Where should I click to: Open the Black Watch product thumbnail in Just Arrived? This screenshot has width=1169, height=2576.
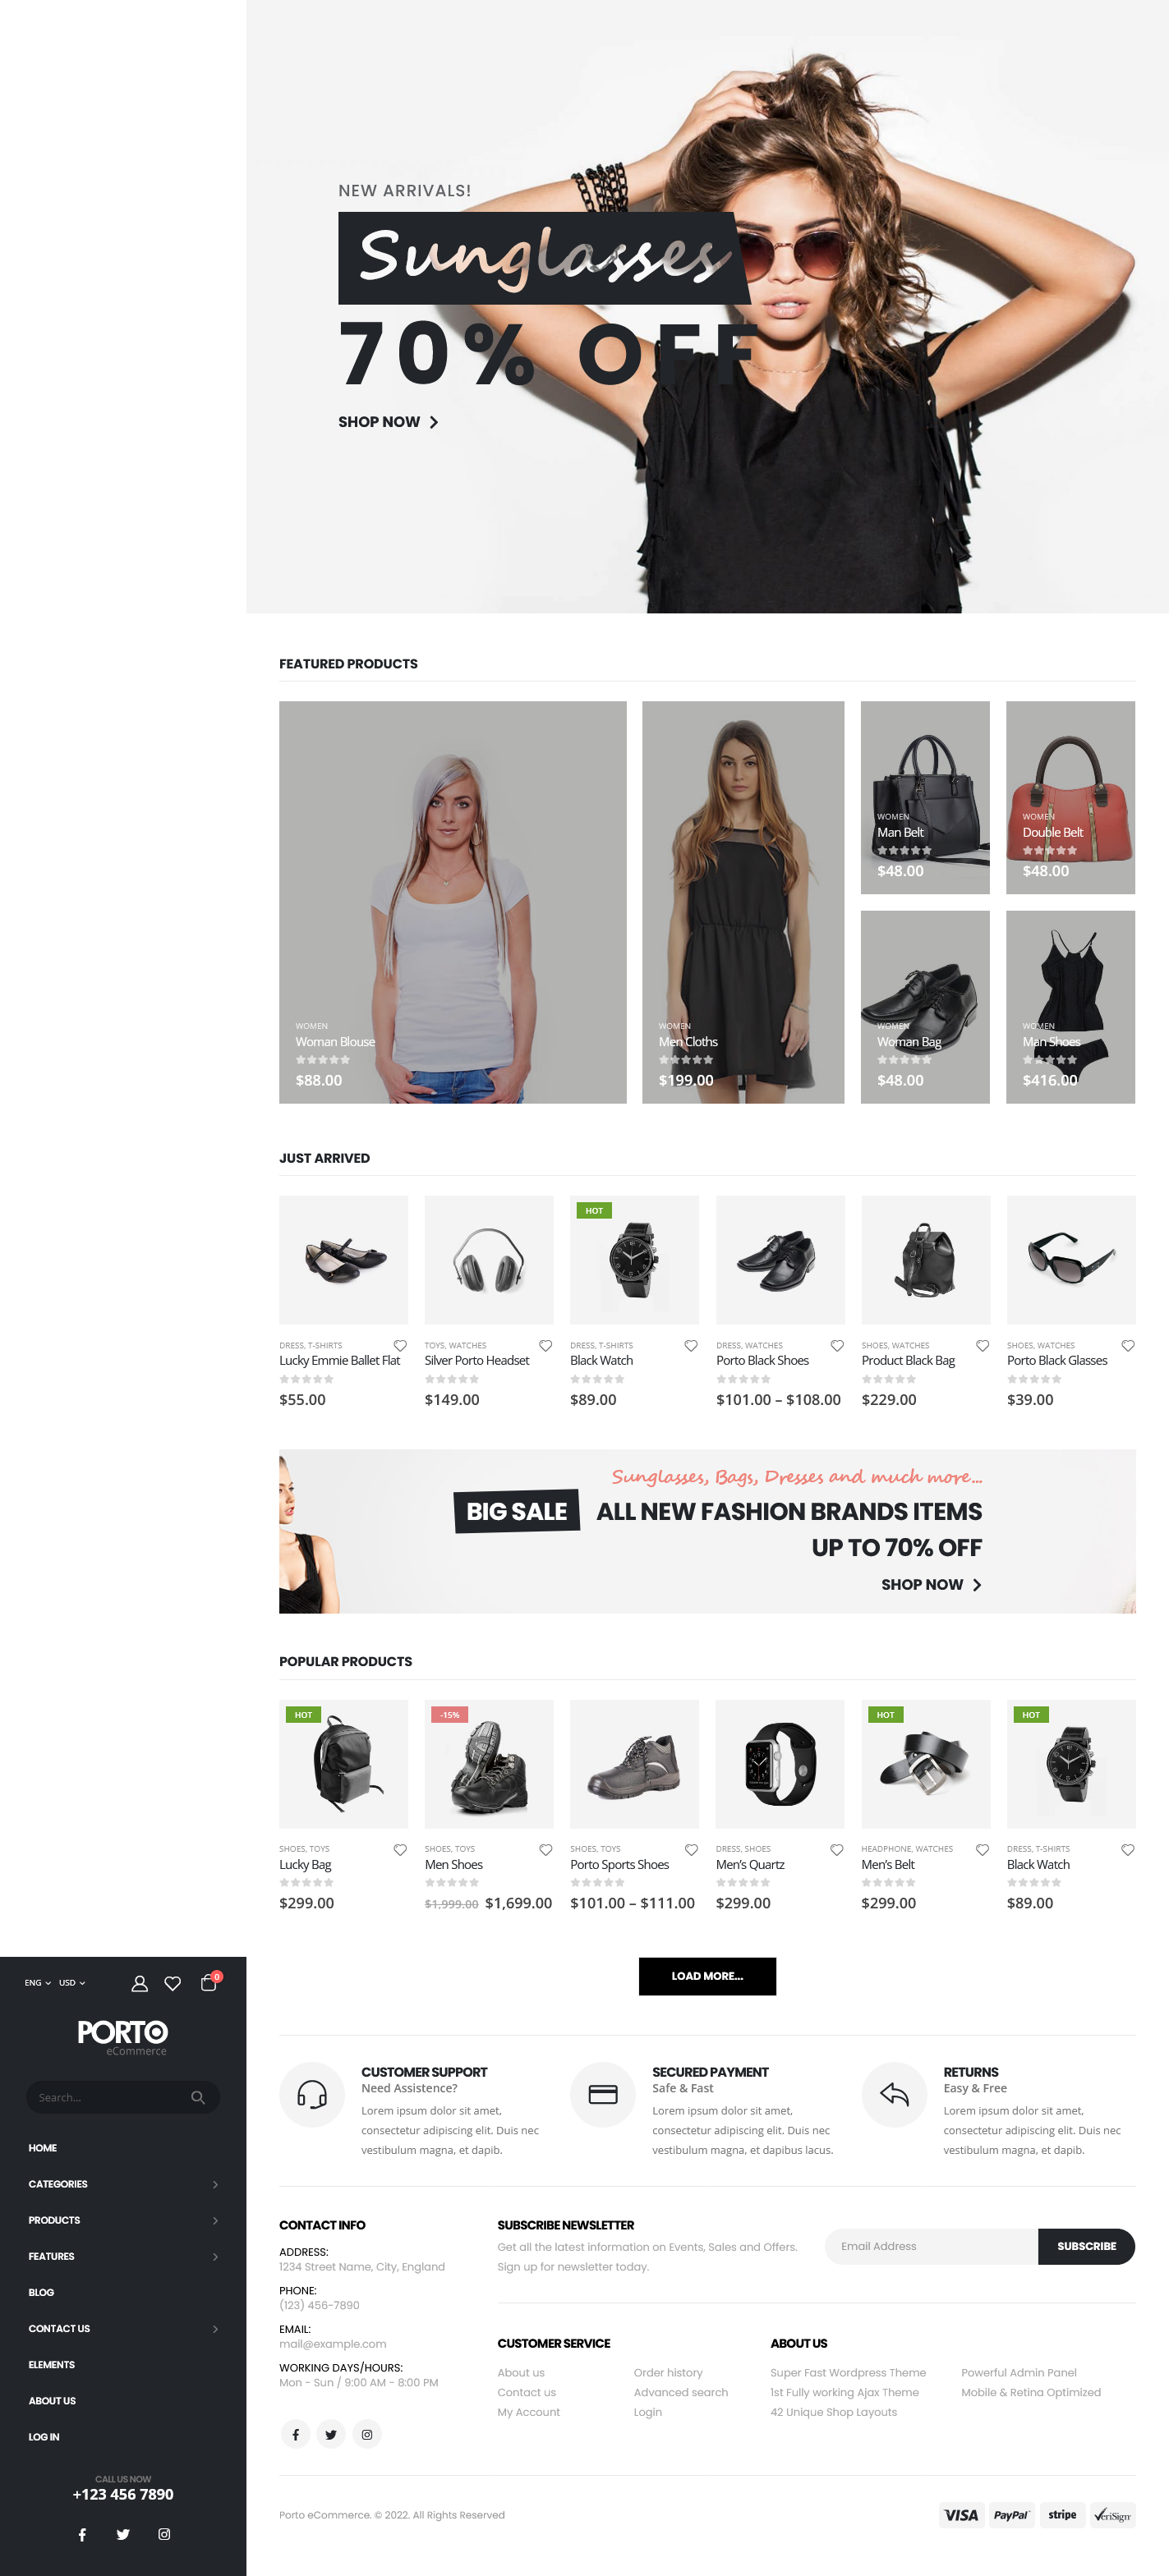click(x=634, y=1259)
